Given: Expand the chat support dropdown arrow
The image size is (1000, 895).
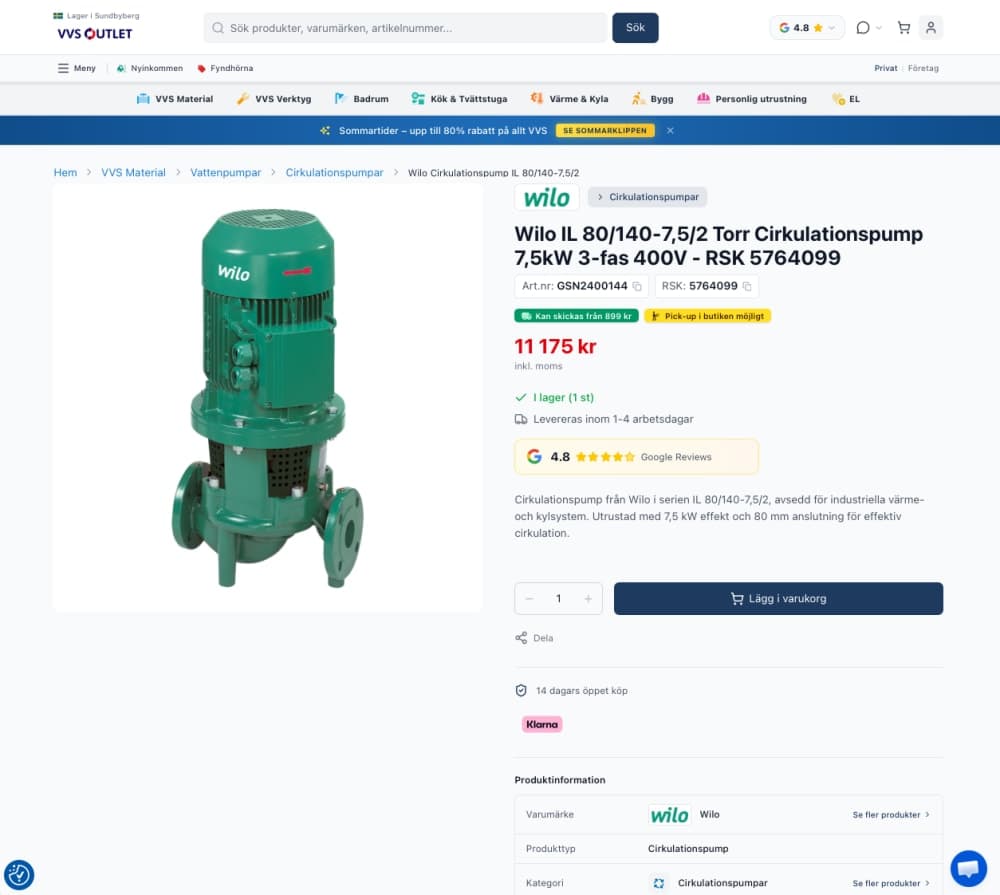Looking at the screenshot, I should 879,27.
